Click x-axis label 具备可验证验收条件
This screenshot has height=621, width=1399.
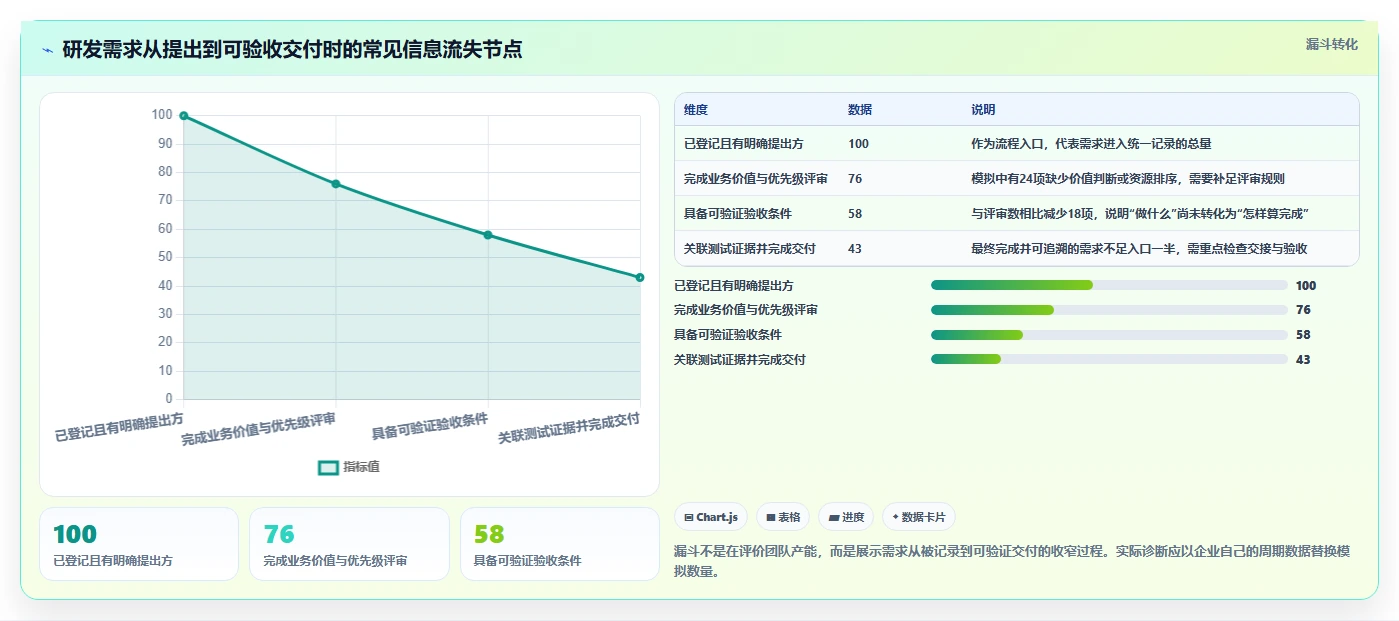pos(430,427)
